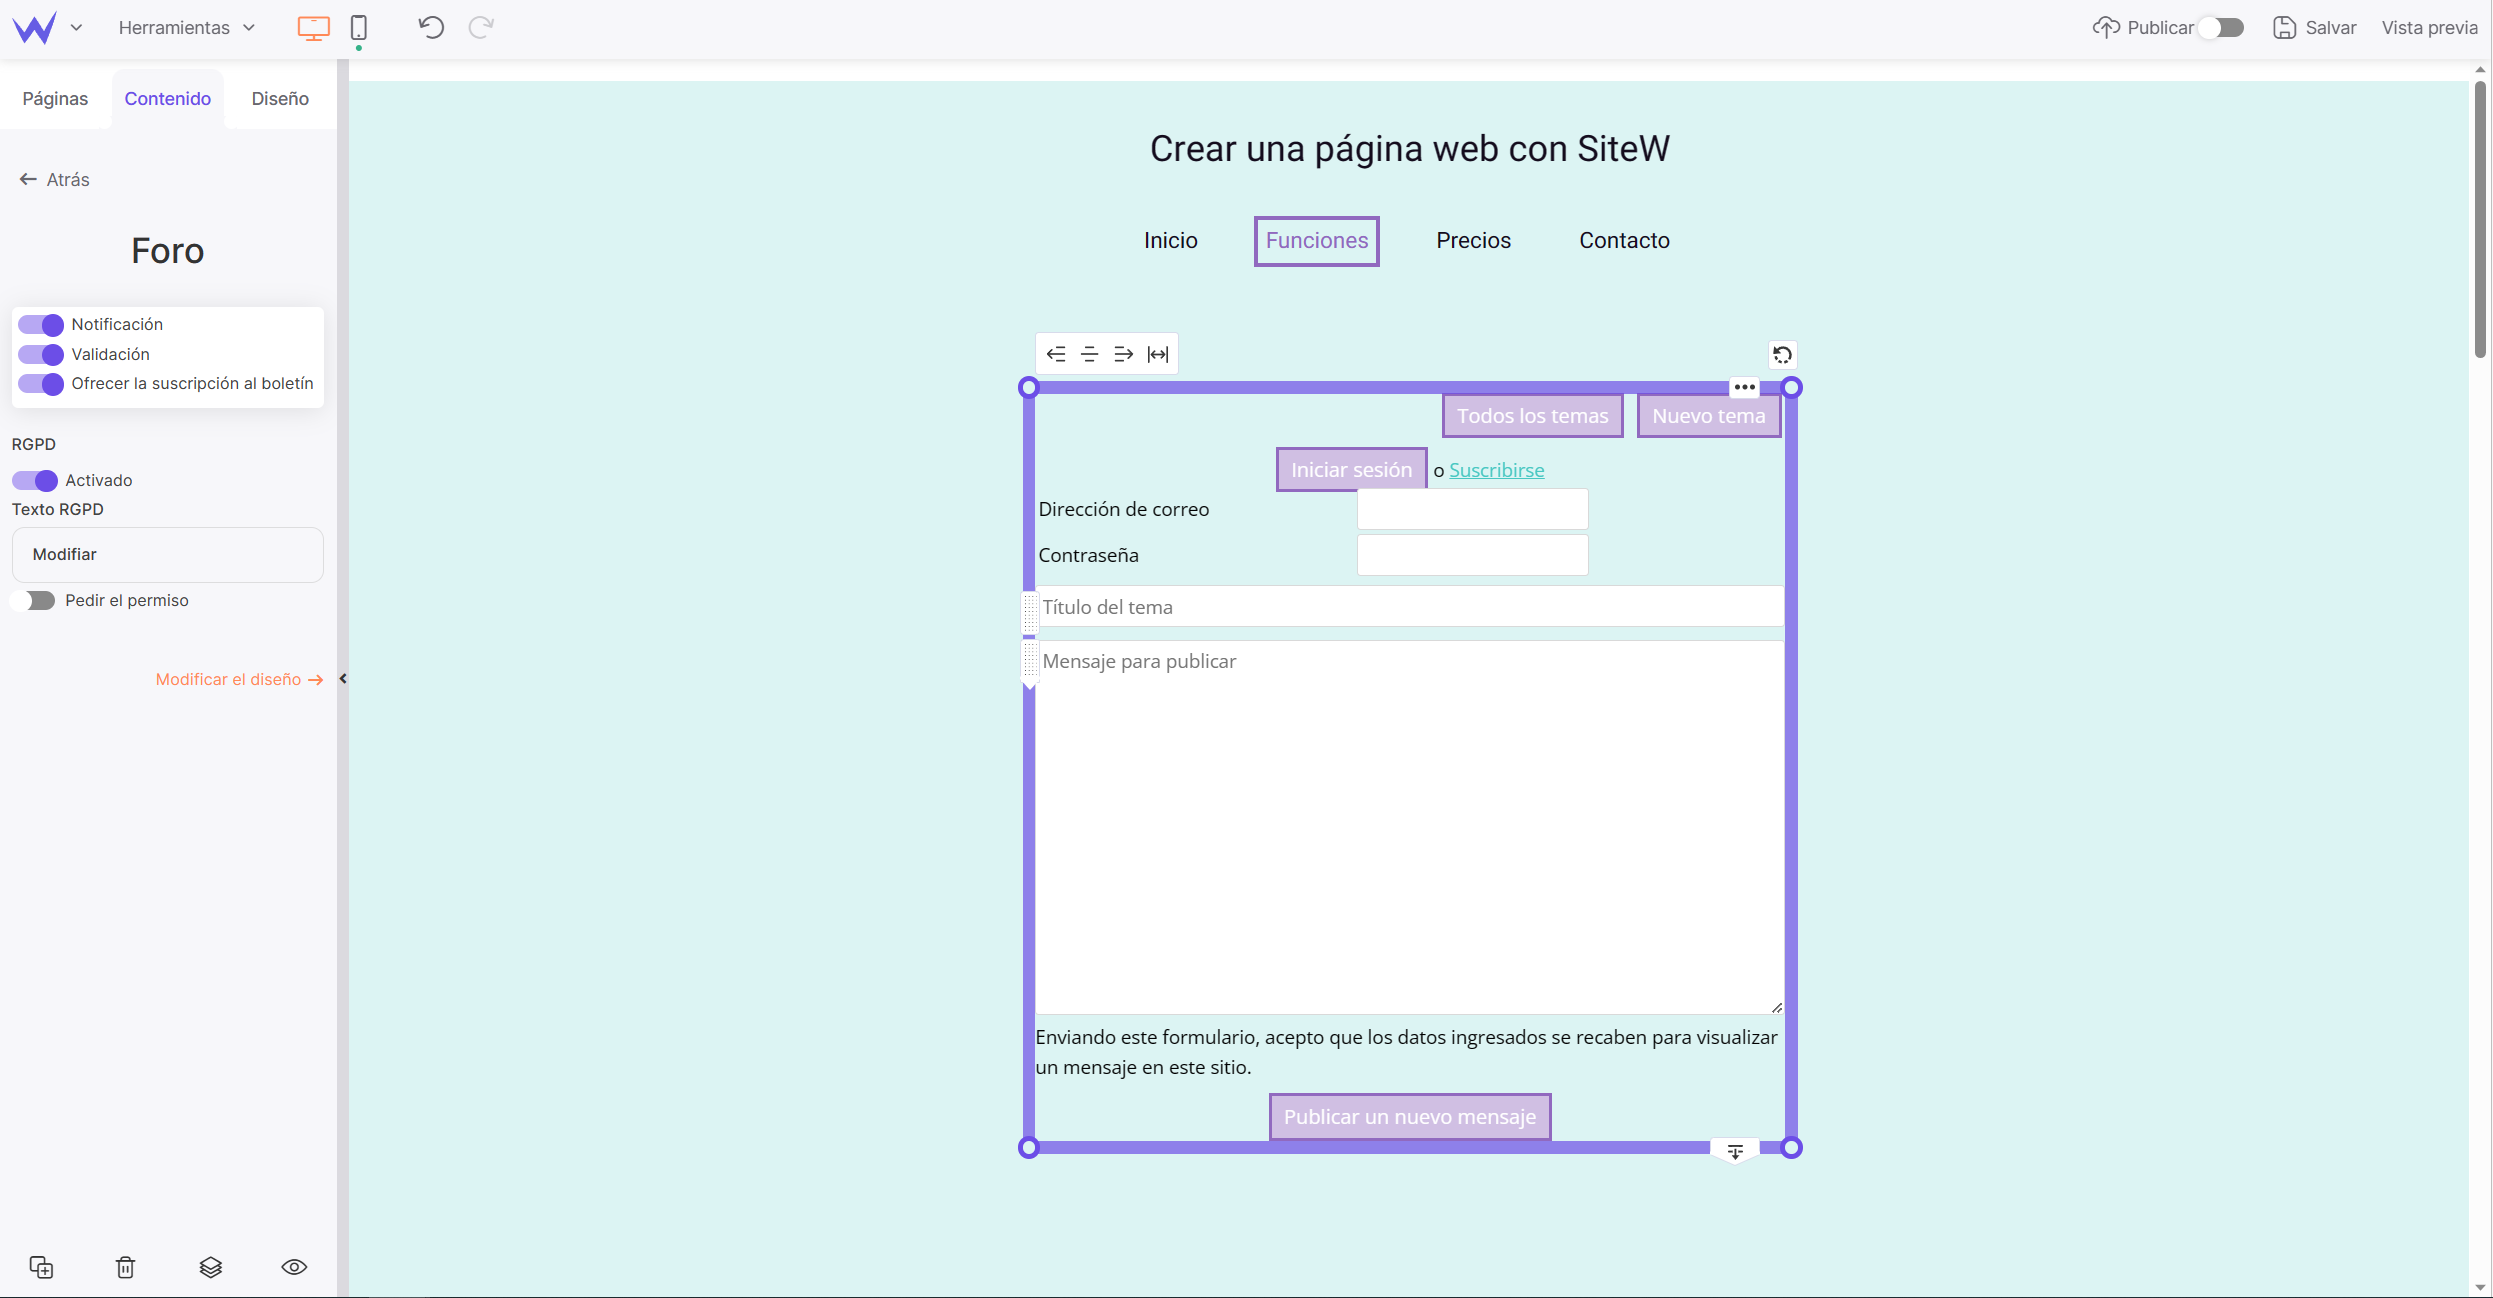Click top-left resize handle of block
2493x1298 pixels.
1028,387
